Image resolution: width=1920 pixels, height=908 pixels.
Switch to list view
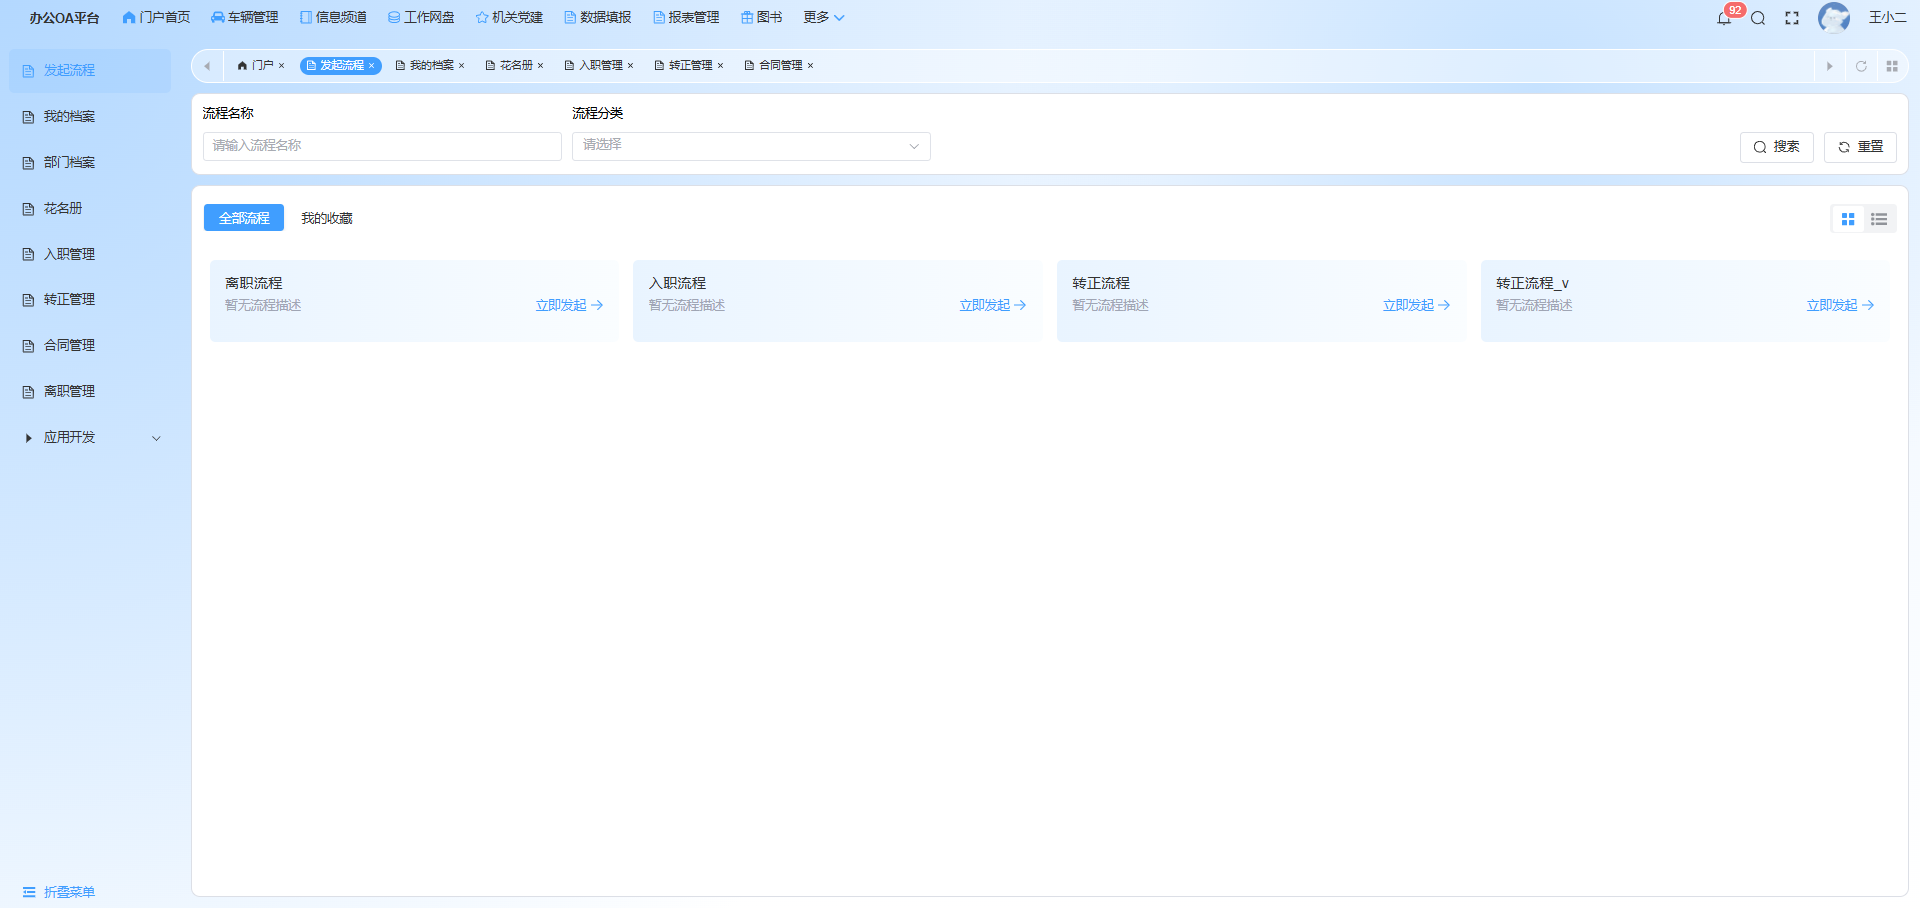coord(1879,219)
